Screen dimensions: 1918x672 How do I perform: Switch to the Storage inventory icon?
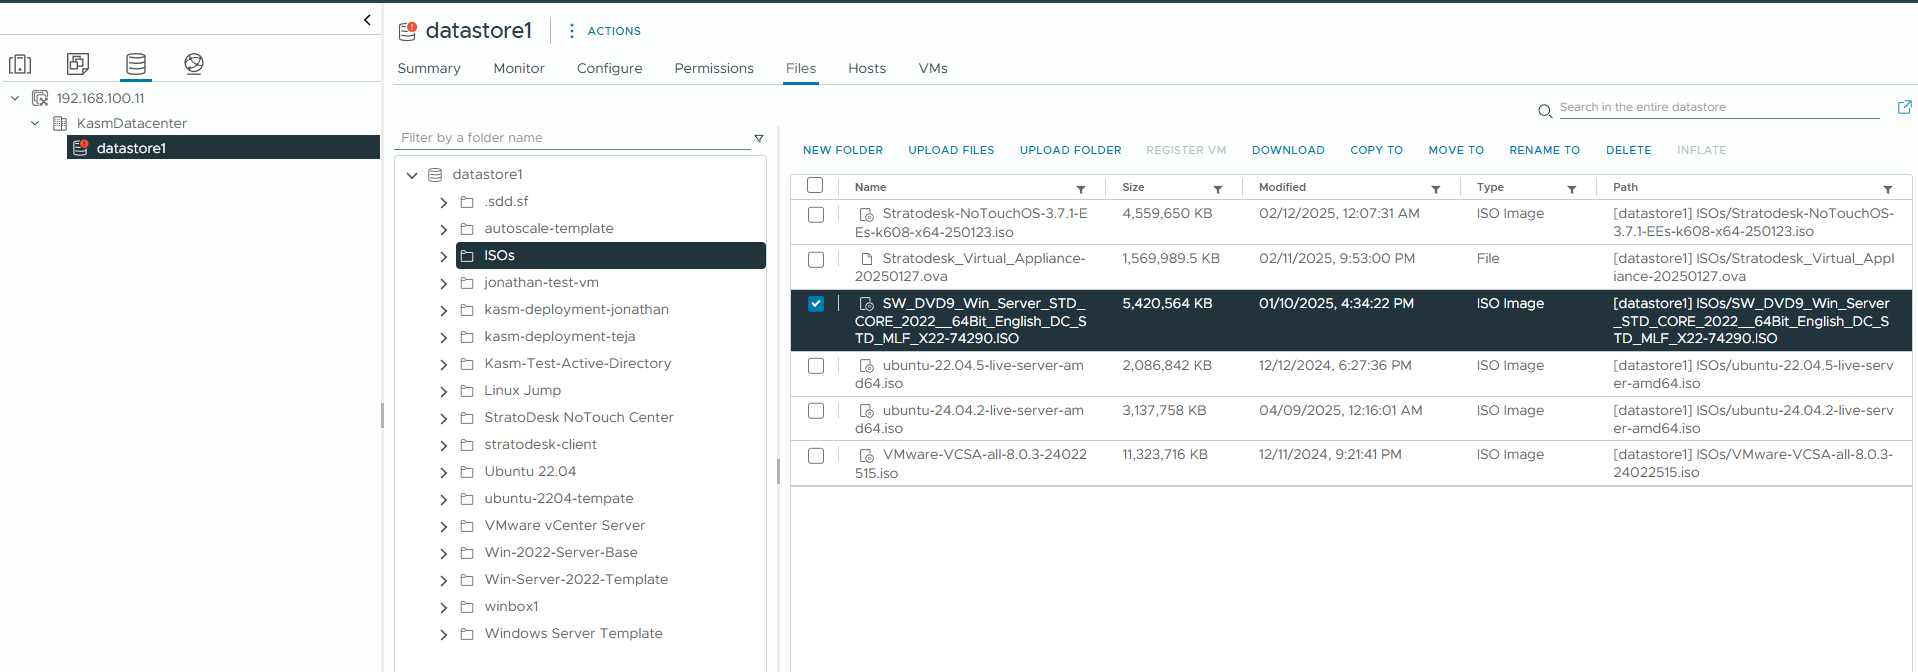tap(136, 64)
